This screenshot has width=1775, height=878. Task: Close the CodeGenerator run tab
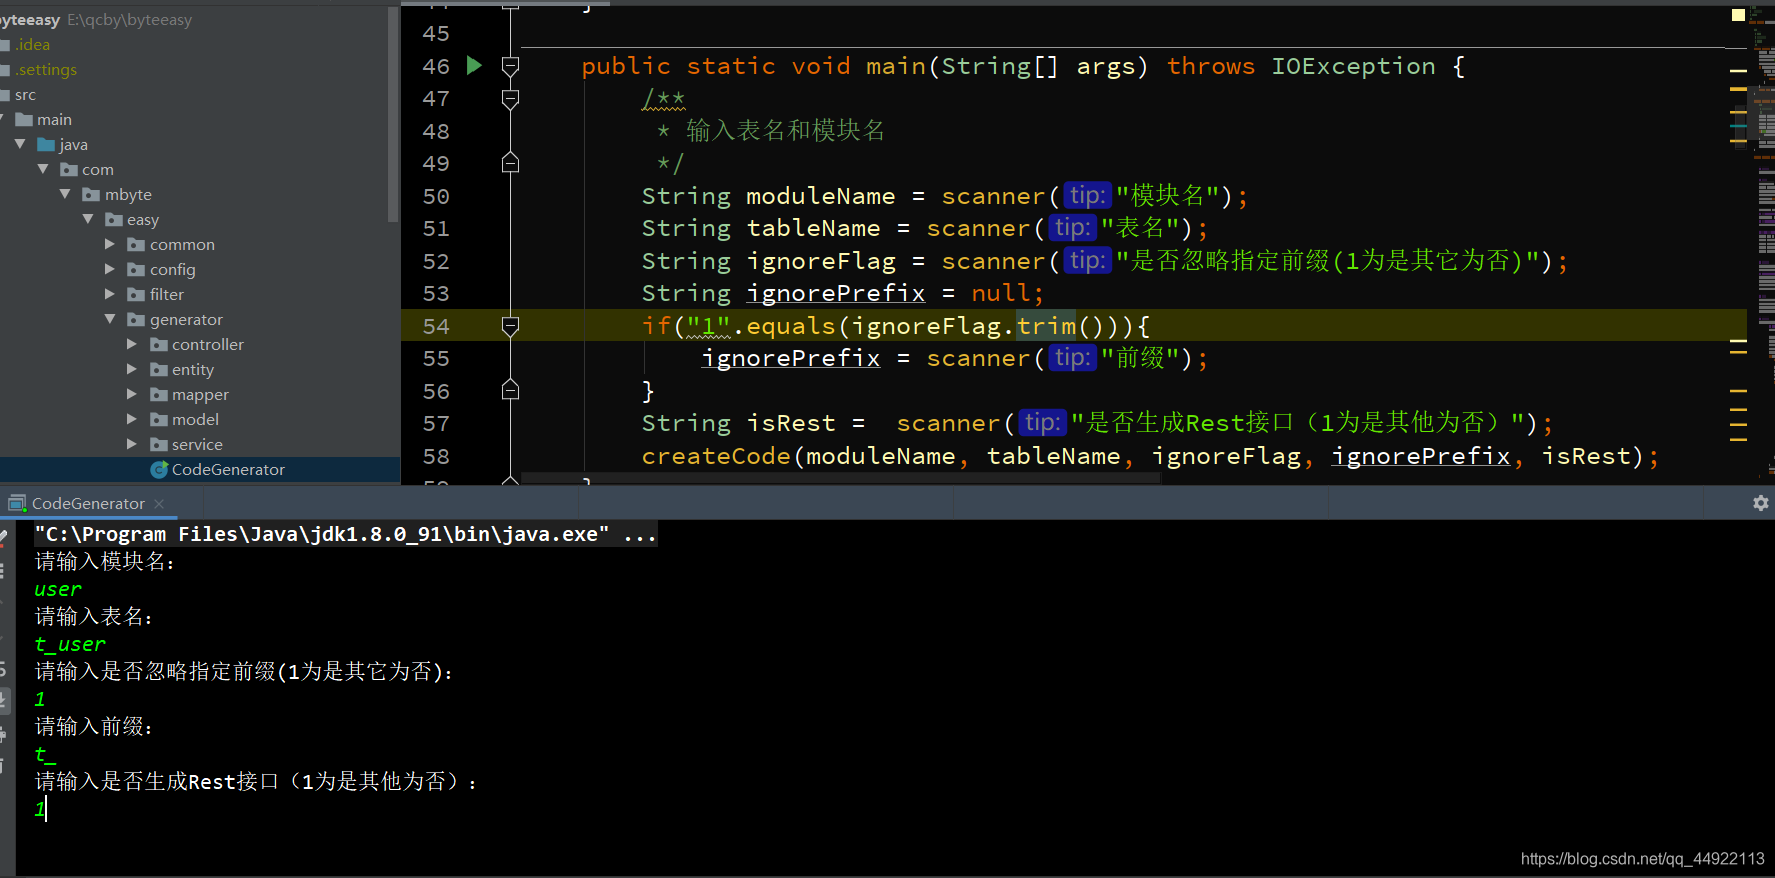(159, 504)
